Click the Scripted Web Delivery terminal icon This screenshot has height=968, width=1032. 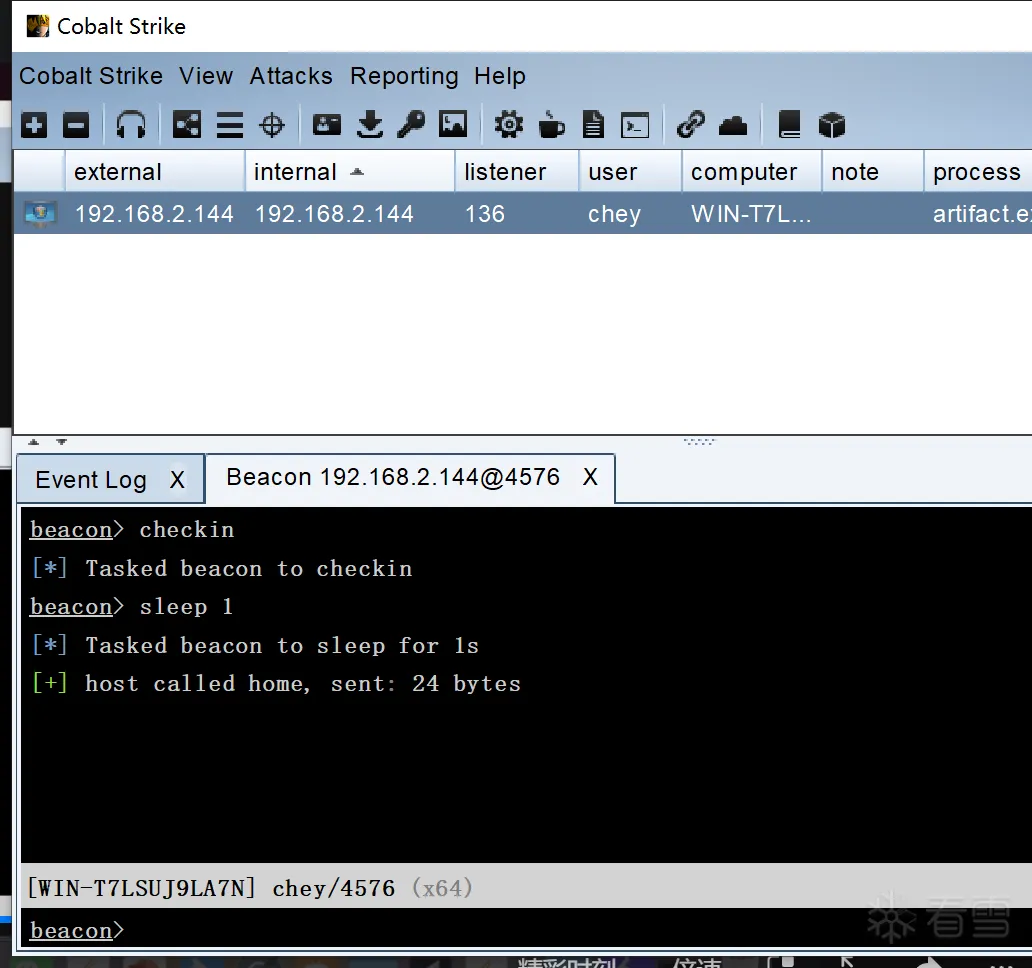(x=635, y=125)
